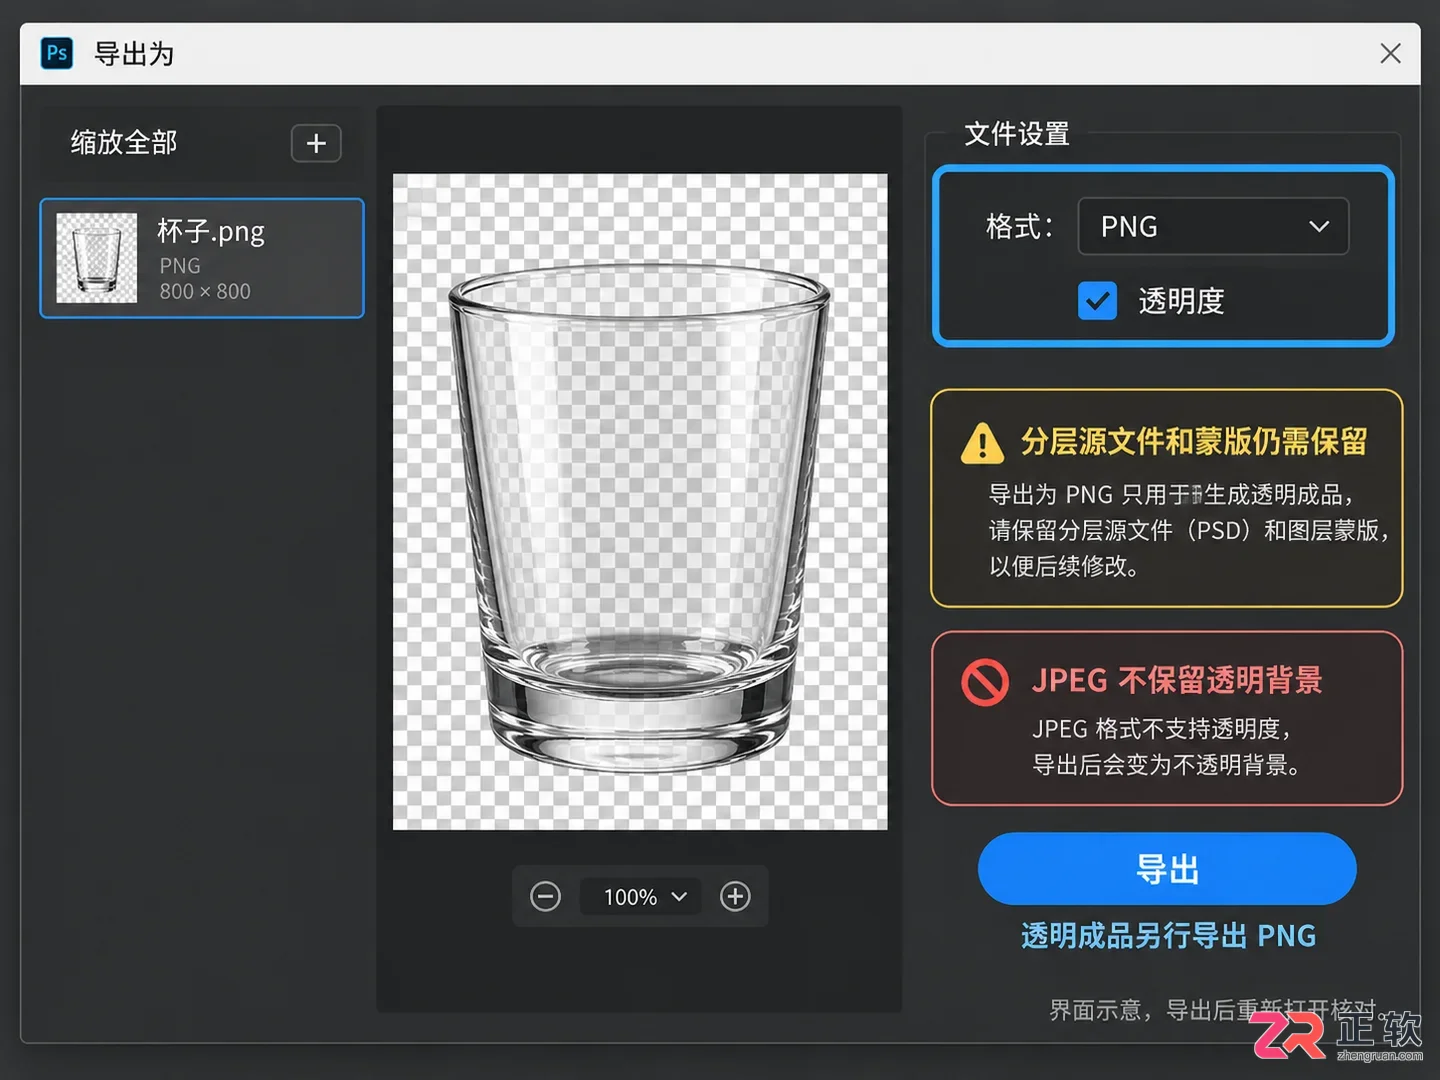Click the 文件设置 section heading
Image resolution: width=1440 pixels, height=1080 pixels.
pyautogui.click(x=1017, y=134)
